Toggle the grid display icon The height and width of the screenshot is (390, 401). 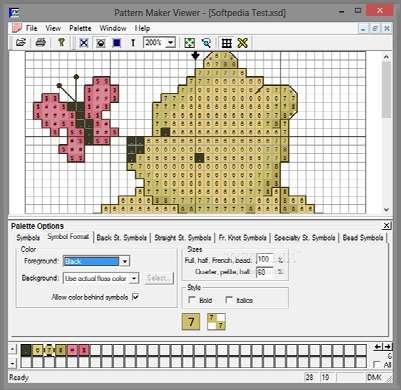point(227,43)
